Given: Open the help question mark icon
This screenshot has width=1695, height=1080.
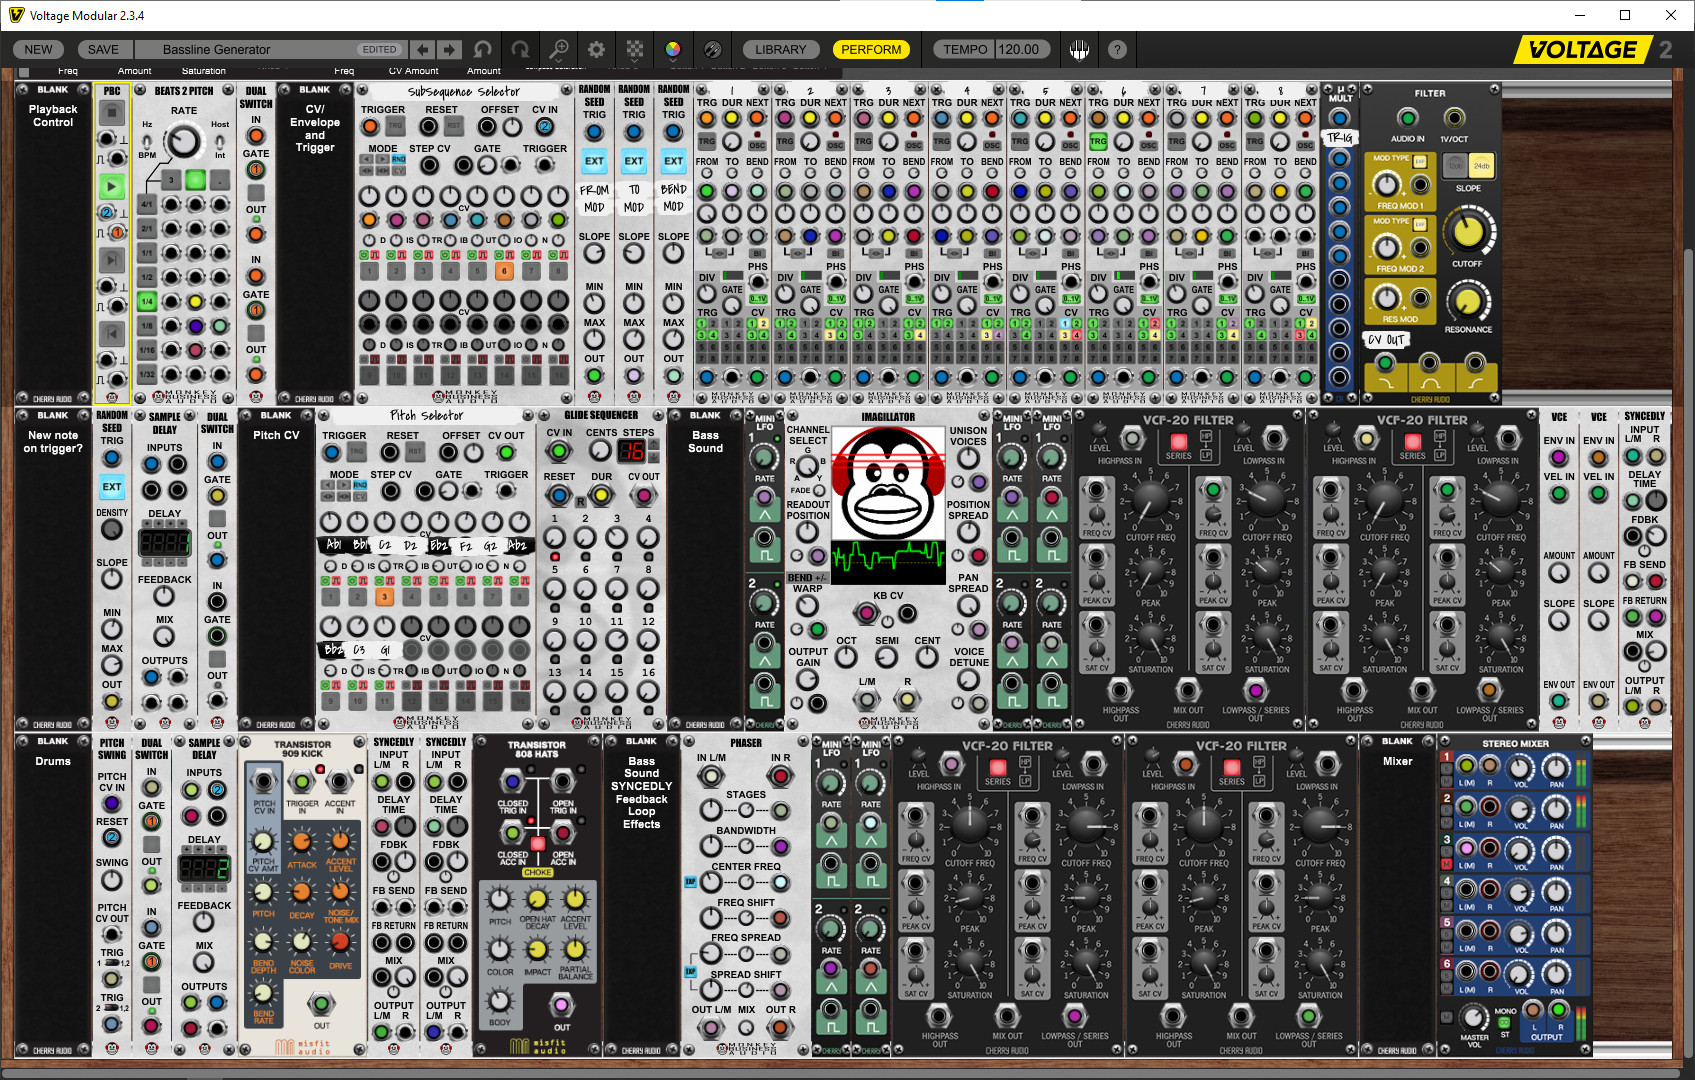Looking at the screenshot, I should pyautogui.click(x=1117, y=49).
